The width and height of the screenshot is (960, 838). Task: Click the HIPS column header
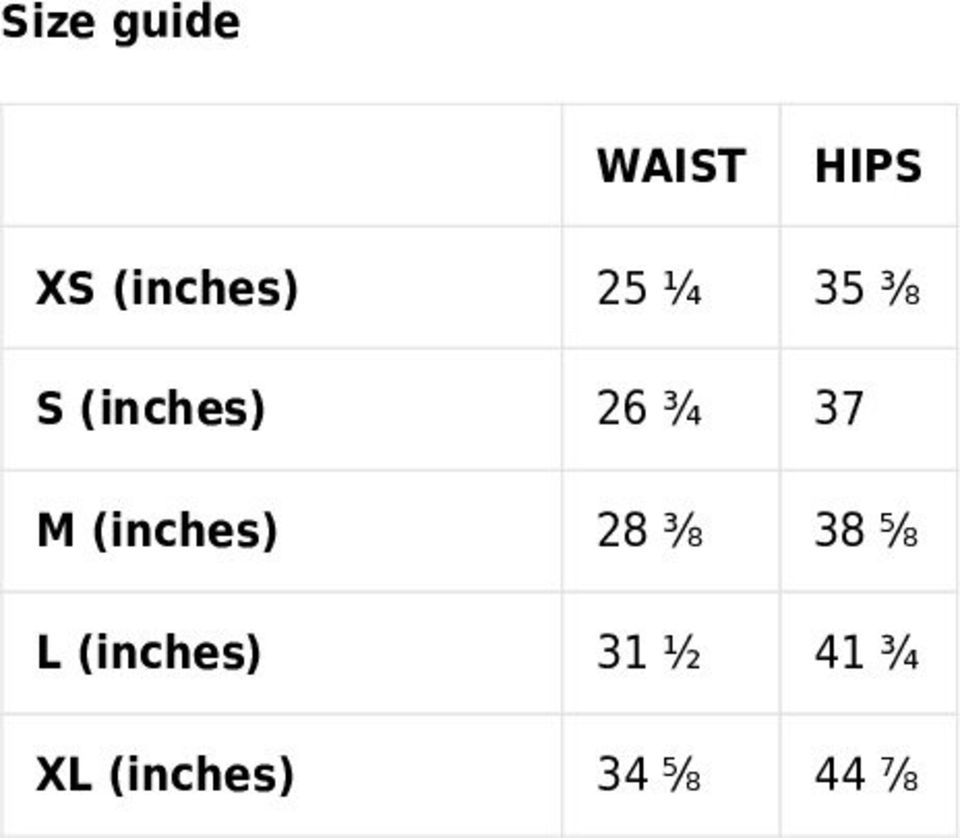[x=867, y=166]
